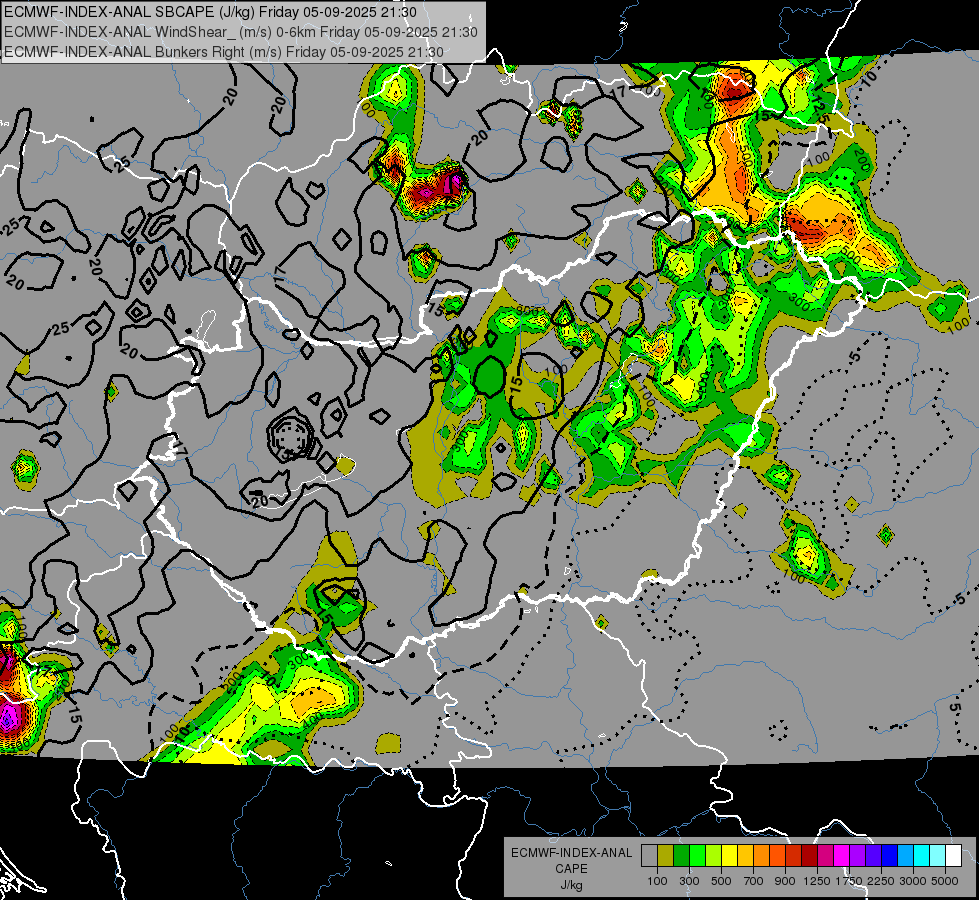Image resolution: width=979 pixels, height=900 pixels.
Task: Select the dark green legend swatch
Action: click(x=681, y=856)
